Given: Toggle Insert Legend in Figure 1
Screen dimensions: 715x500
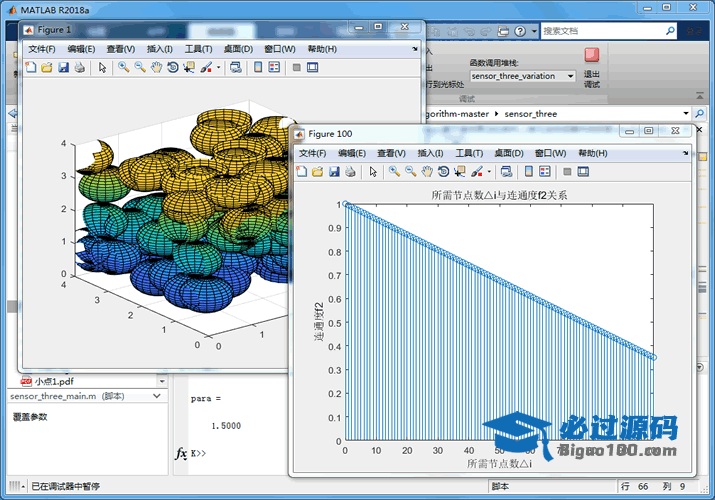Looking at the screenshot, I should coord(274,67).
